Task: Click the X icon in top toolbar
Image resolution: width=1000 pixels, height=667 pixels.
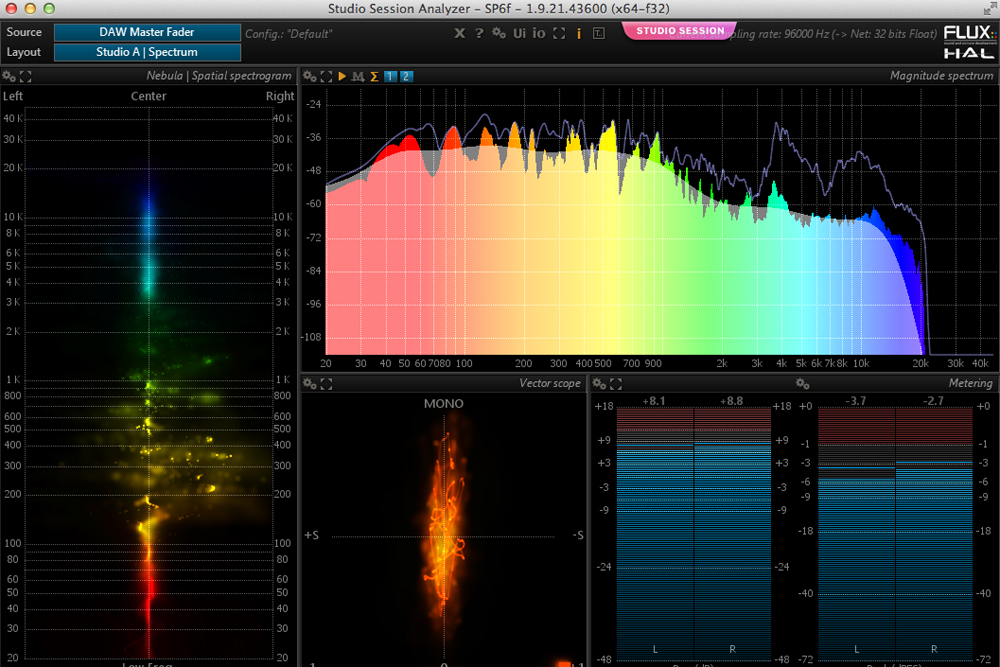Action: (459, 34)
